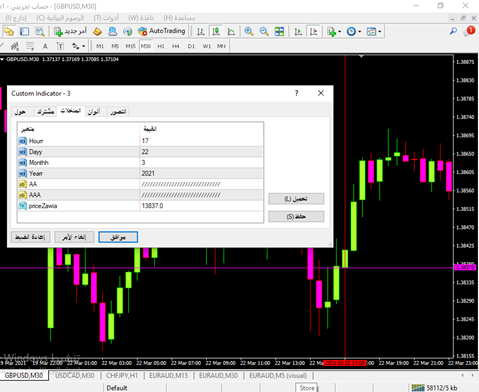Click the تحميل (L) load button

(x=296, y=199)
